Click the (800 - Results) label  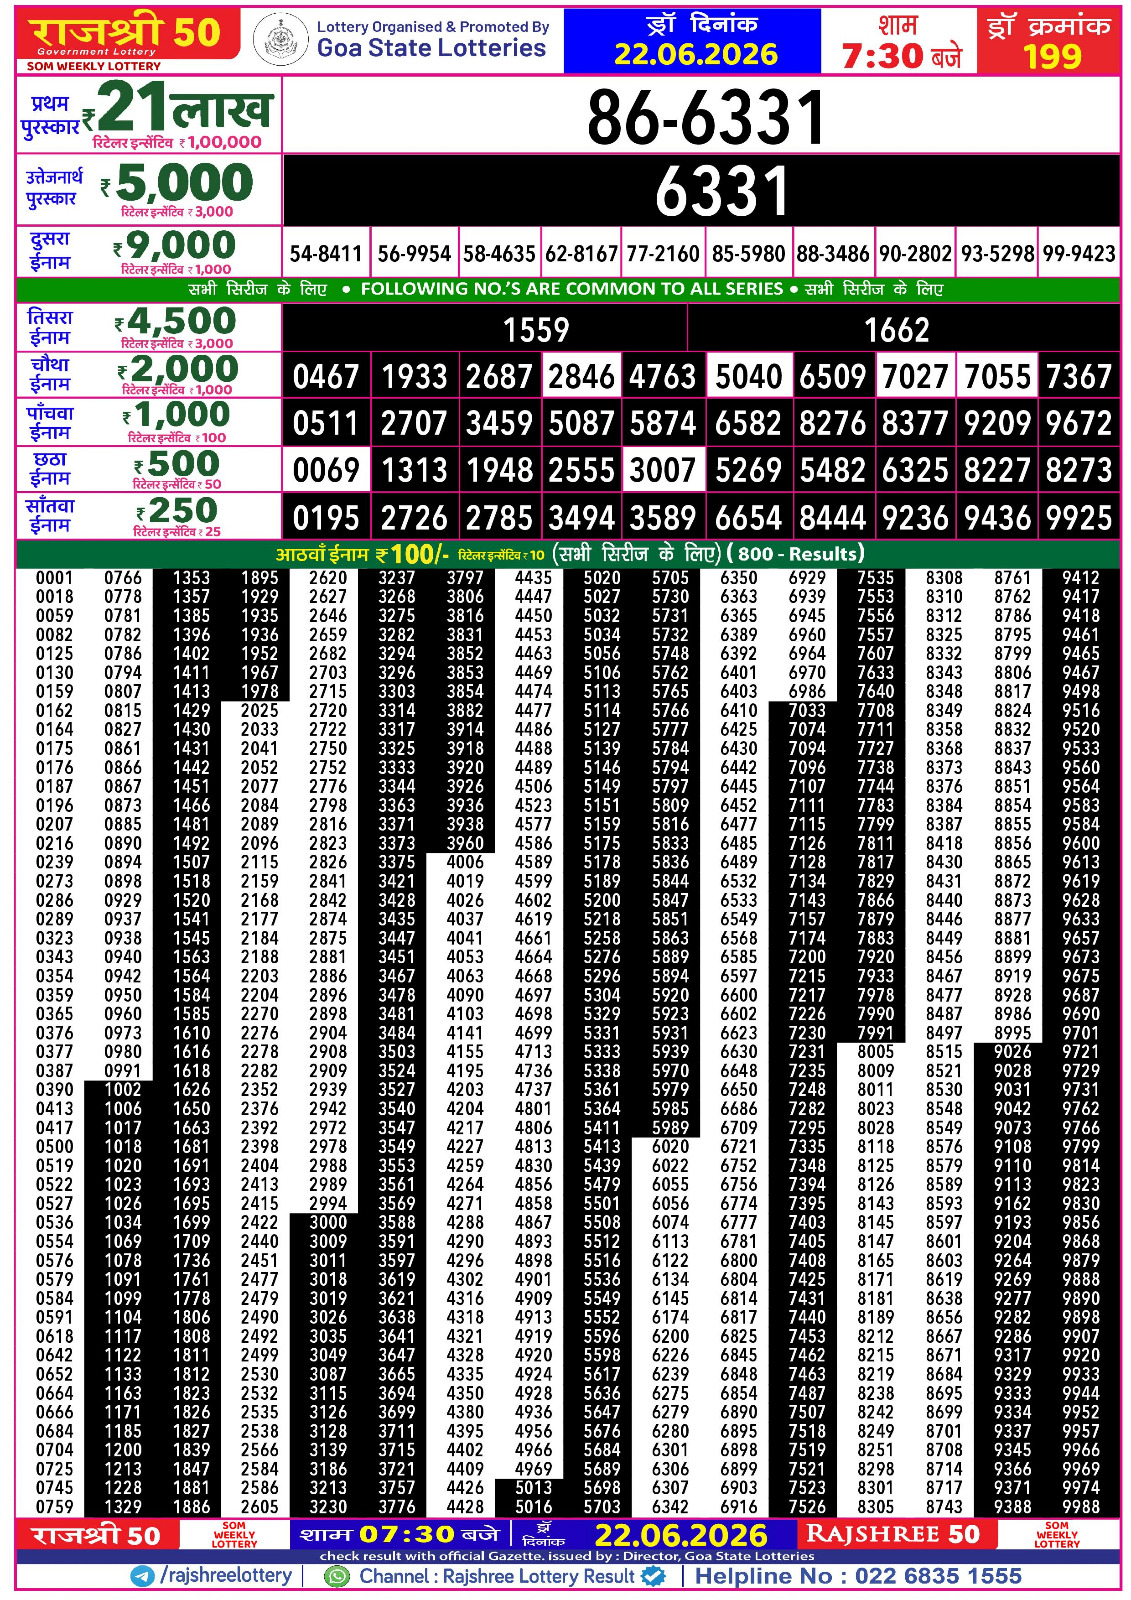click(796, 554)
